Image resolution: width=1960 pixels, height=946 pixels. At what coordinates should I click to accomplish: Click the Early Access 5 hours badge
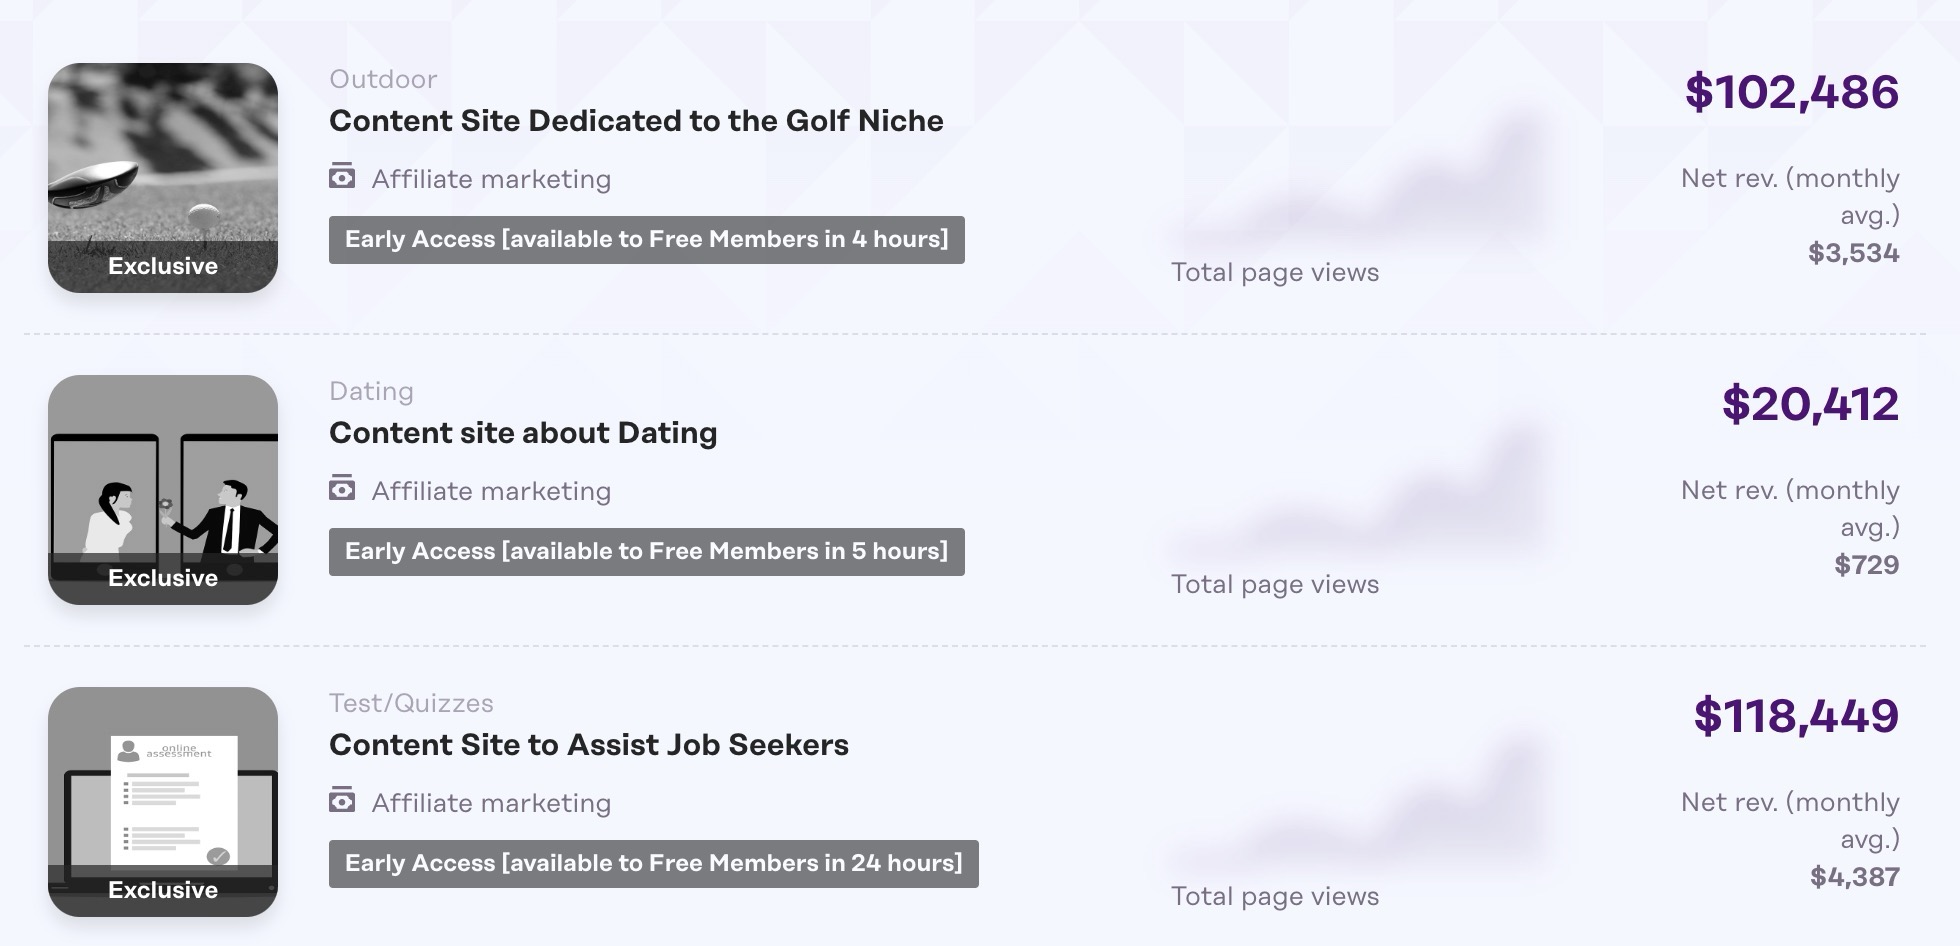pos(646,552)
